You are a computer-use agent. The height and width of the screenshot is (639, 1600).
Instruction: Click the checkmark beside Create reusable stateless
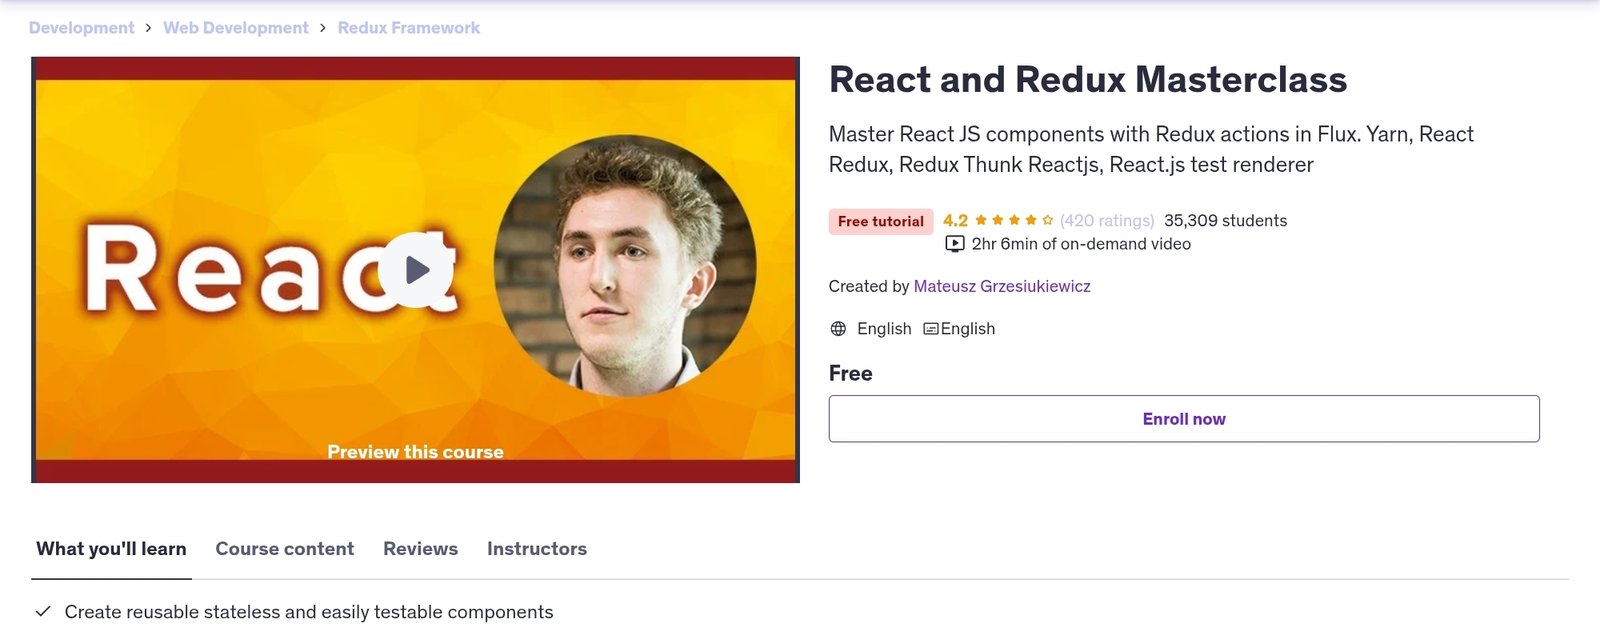(43, 611)
